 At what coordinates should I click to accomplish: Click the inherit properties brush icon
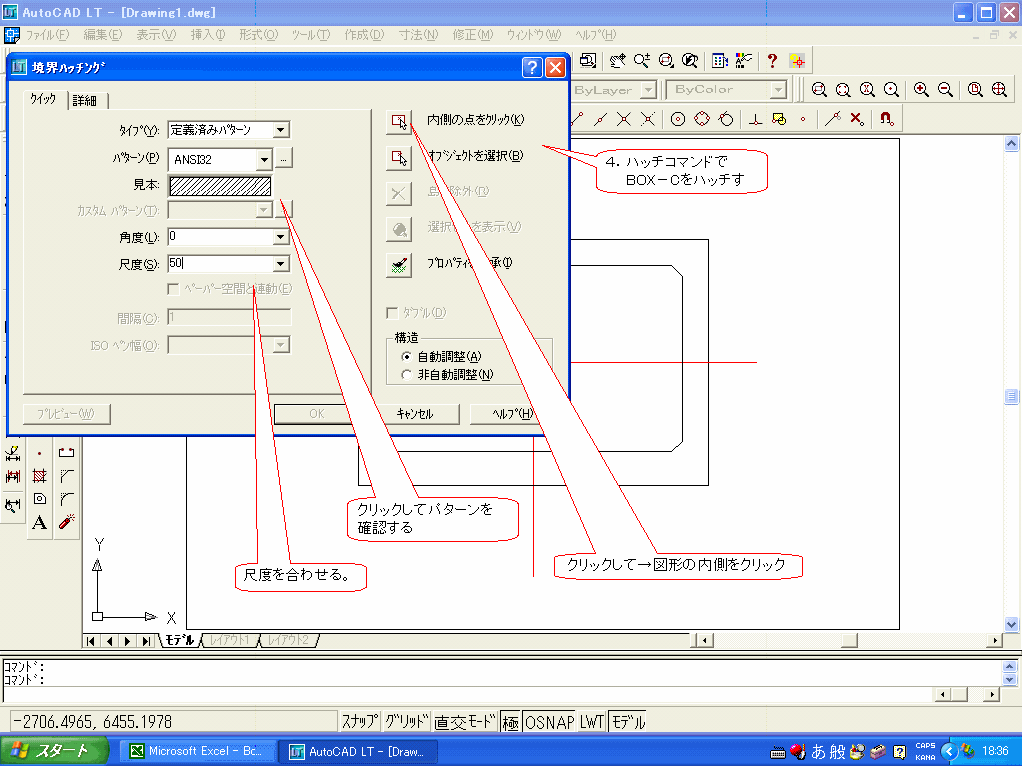point(399,265)
